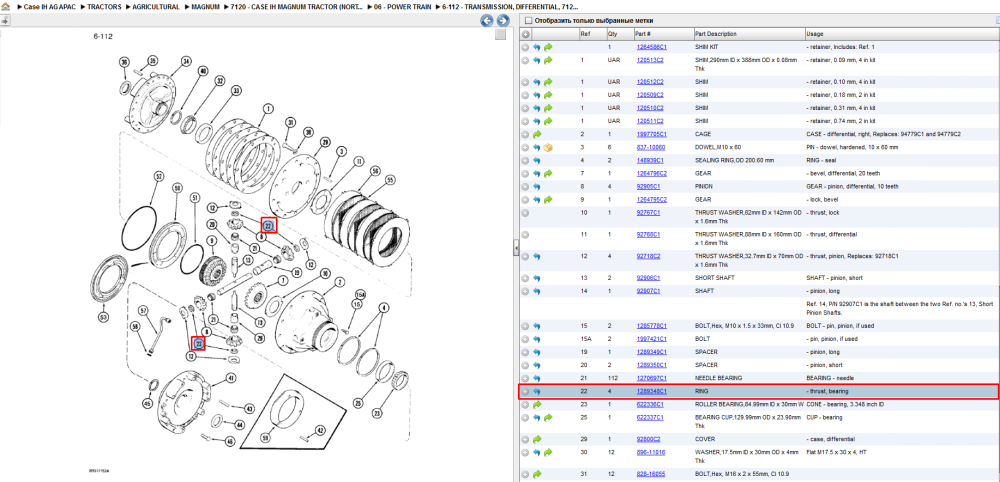Open part number 837-10060 link
Image resolution: width=1000 pixels, height=482 pixels.
[x=651, y=147]
